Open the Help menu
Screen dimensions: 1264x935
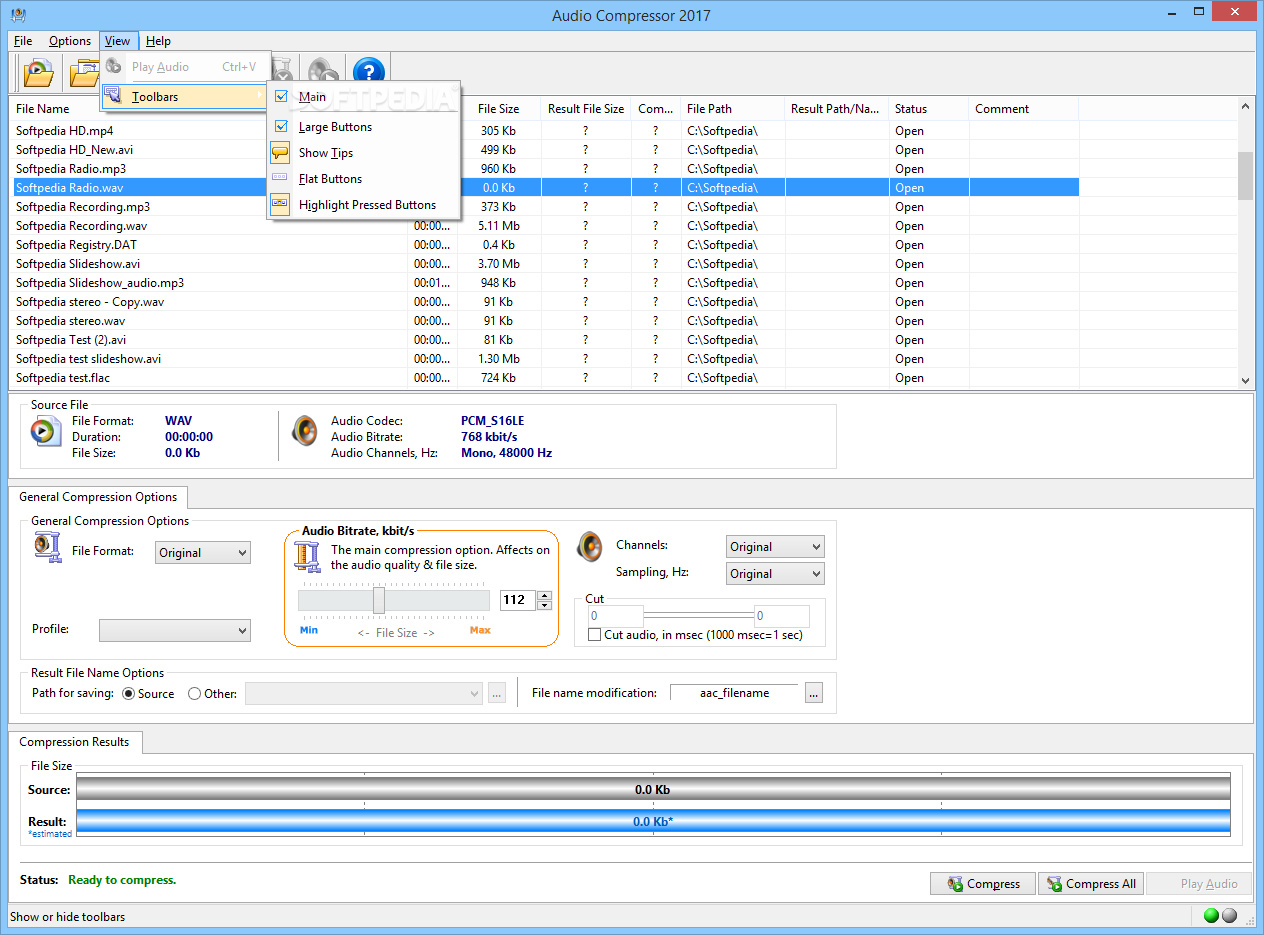[158, 41]
